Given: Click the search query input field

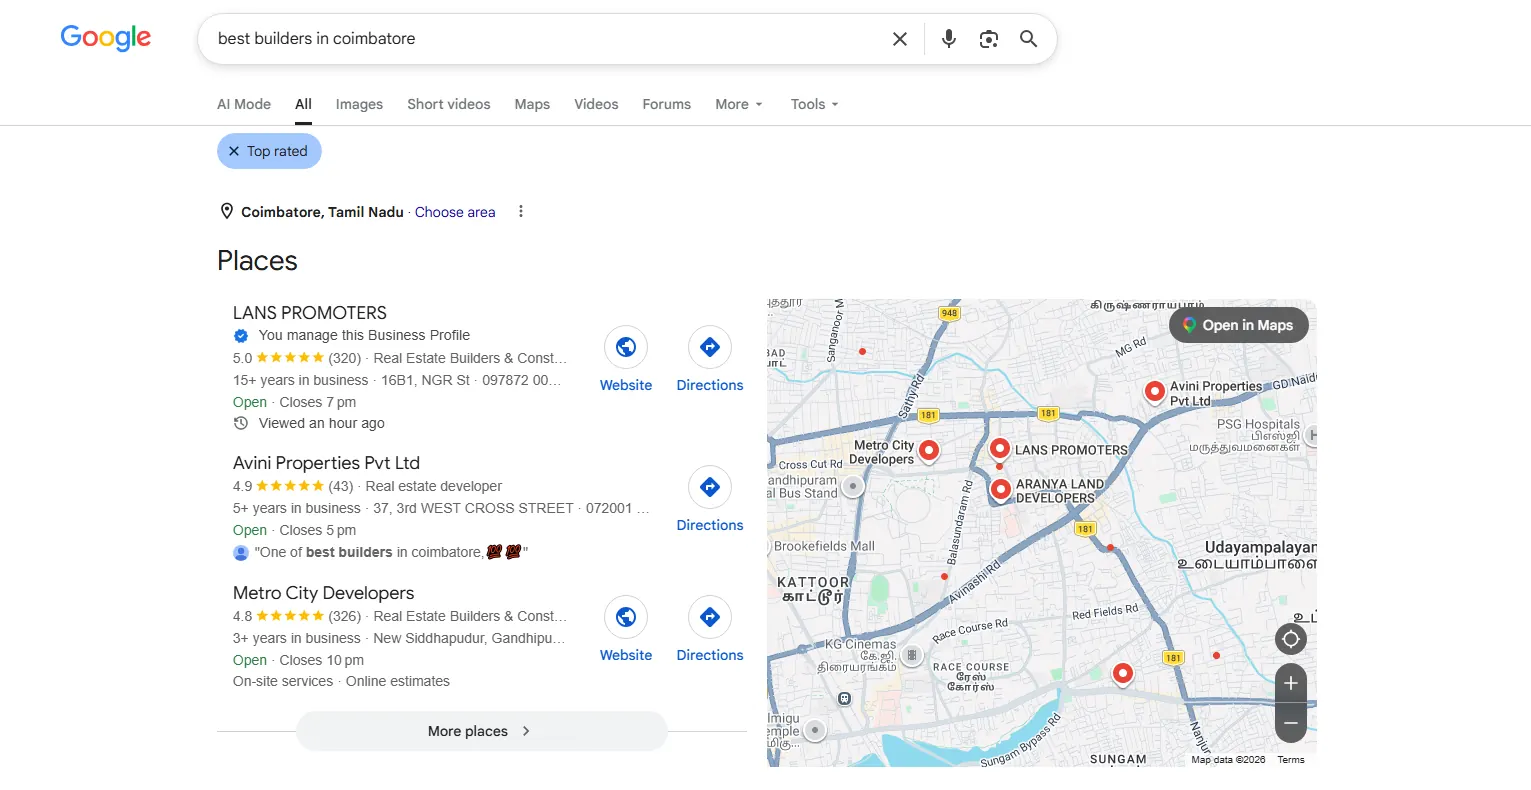Looking at the screenshot, I should point(545,39).
